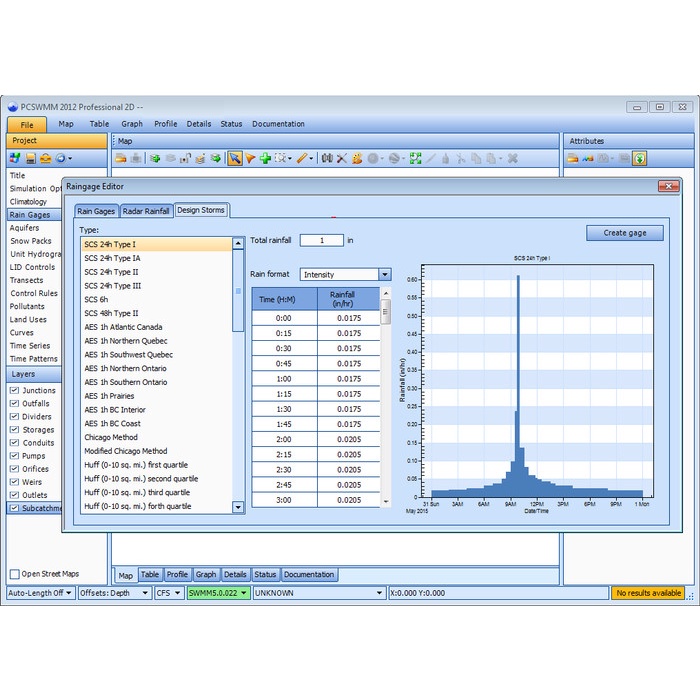This screenshot has height=700, width=700.
Task: Click the green plus Add entity tool
Action: [265, 158]
